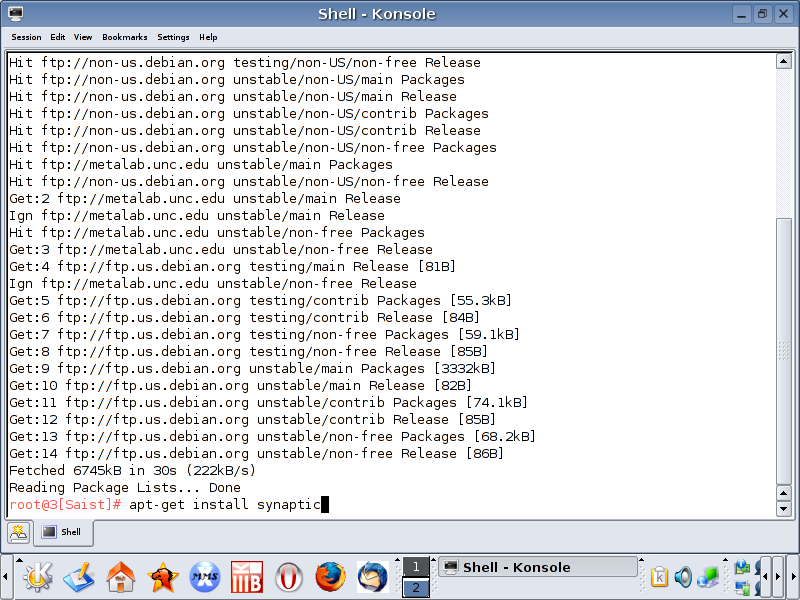Image resolution: width=800 pixels, height=600 pixels.
Task: Switch to virtual desktop 1 in pager
Action: tap(416, 567)
